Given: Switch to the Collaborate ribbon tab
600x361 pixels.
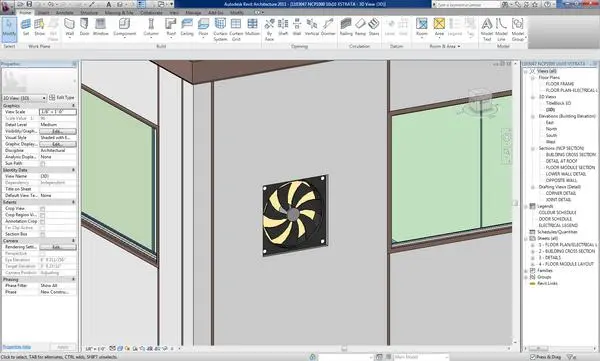Looking at the screenshot, I should coord(152,13).
